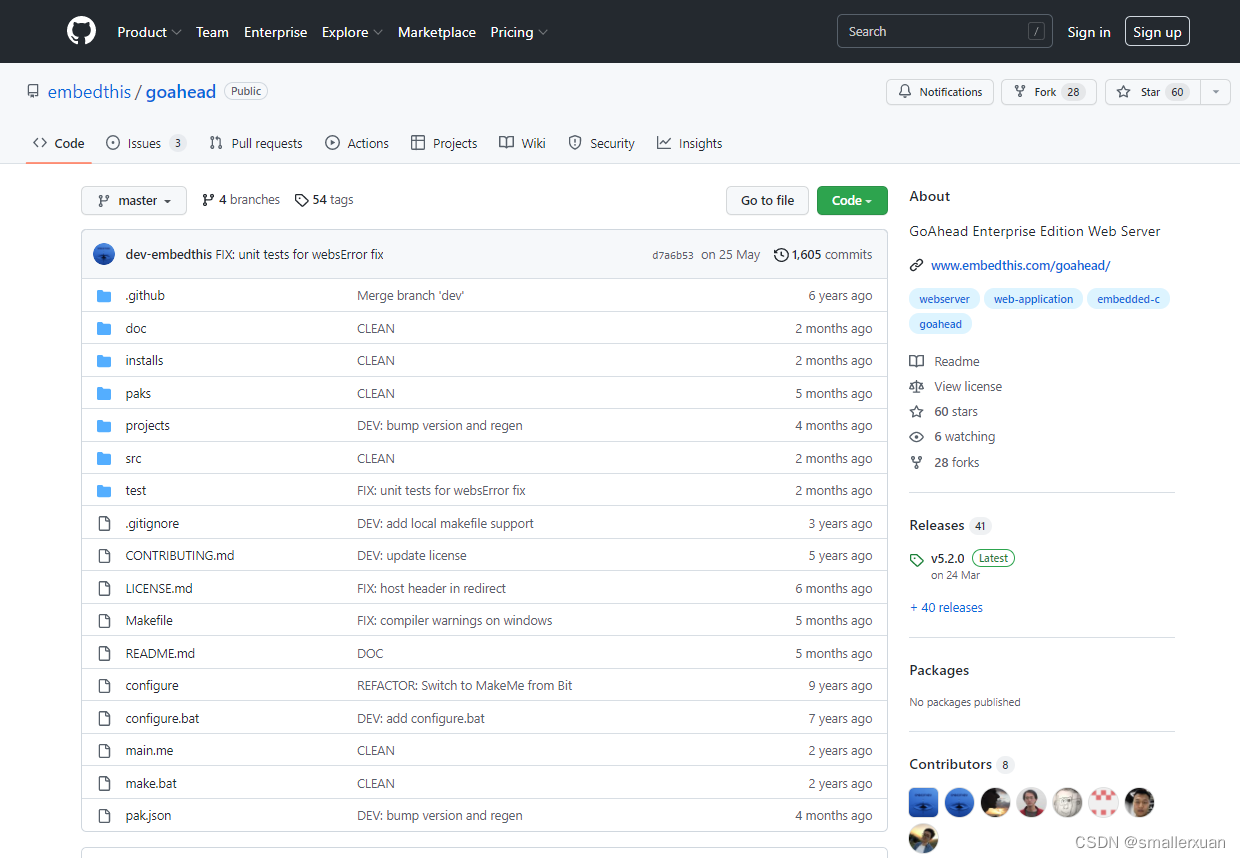The height and width of the screenshot is (858, 1240).
Task: Click commit hash d7a6b53
Action: pos(673,255)
